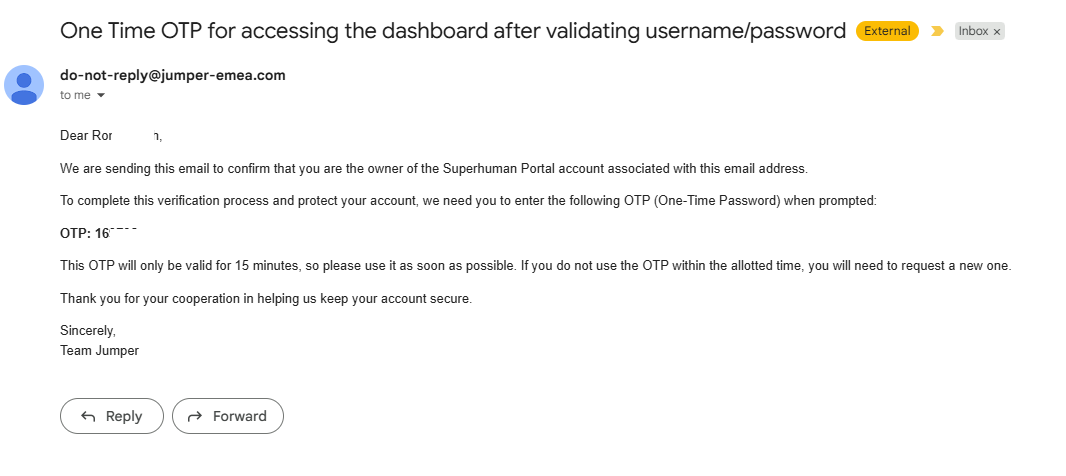Click the "Thank you for your cooperation" line
1066x476 pixels.
coord(266,299)
